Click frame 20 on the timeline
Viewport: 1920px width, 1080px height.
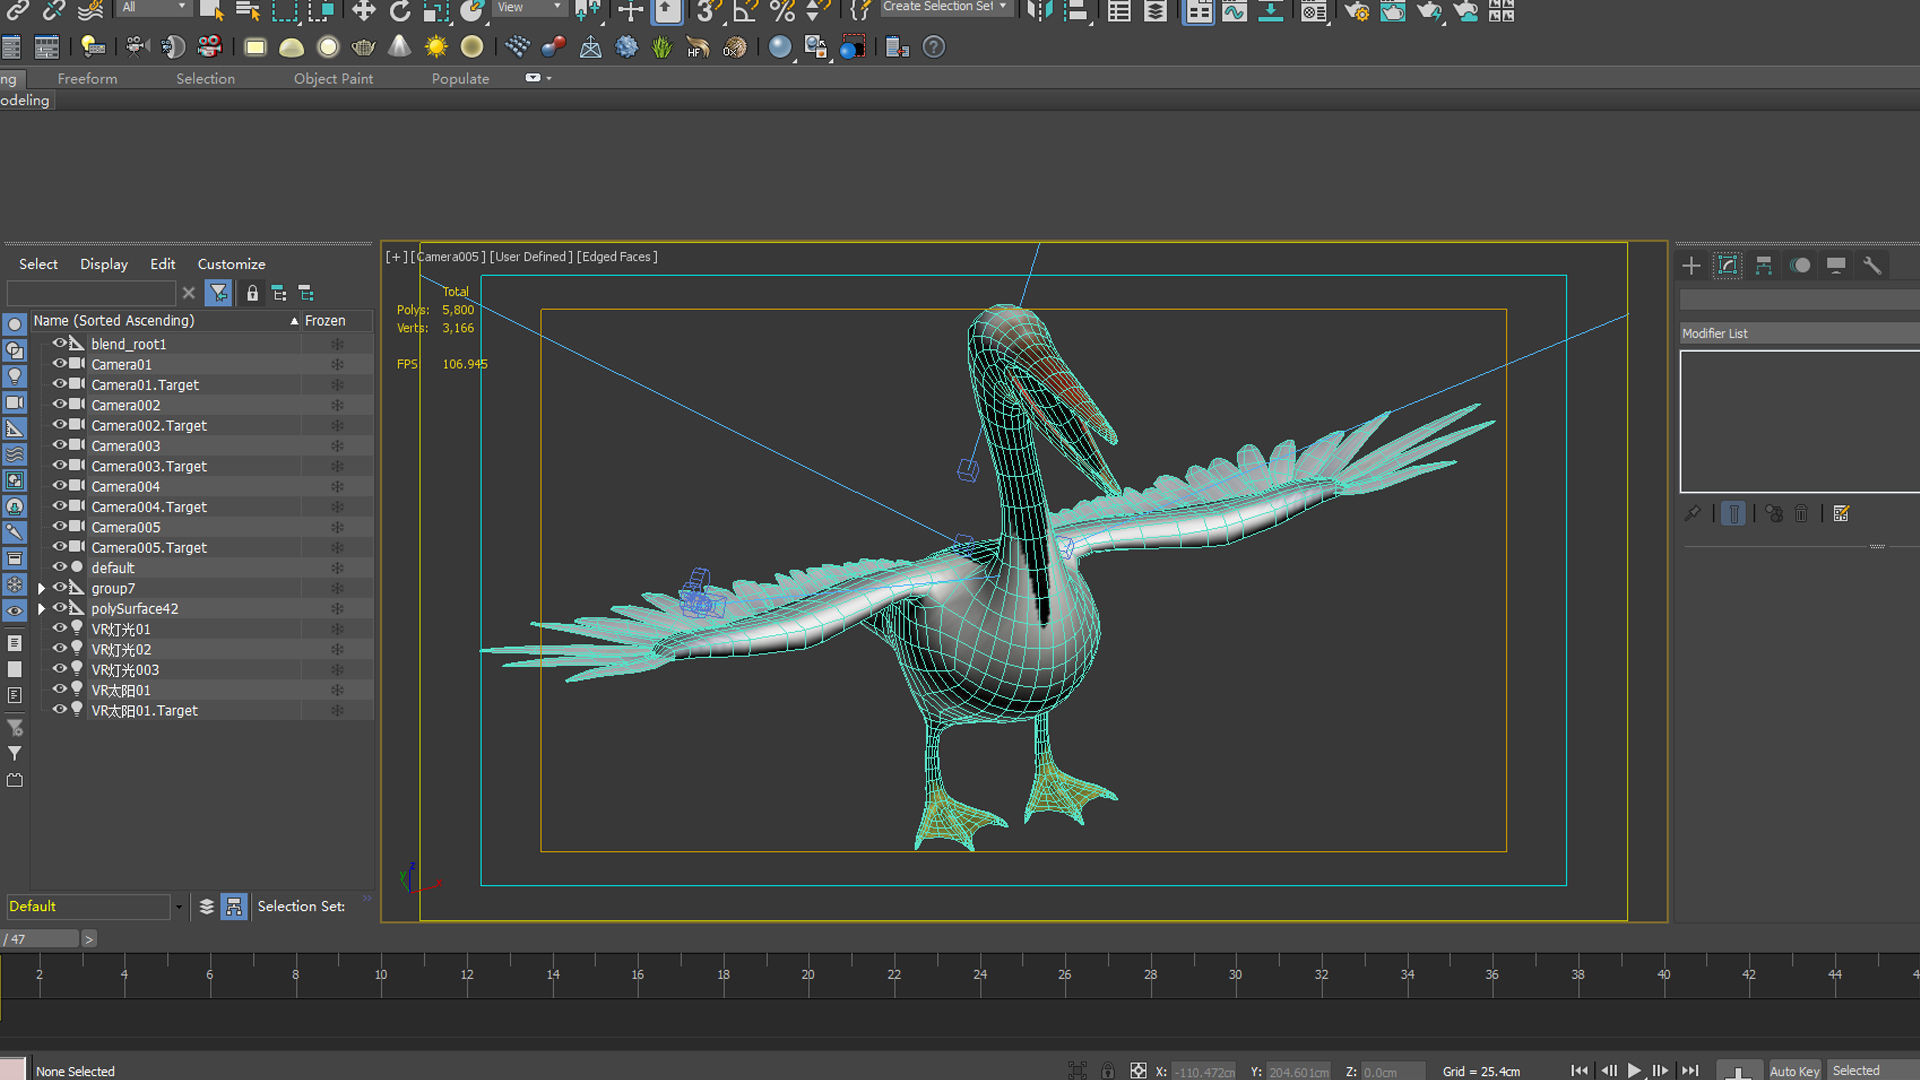(808, 975)
